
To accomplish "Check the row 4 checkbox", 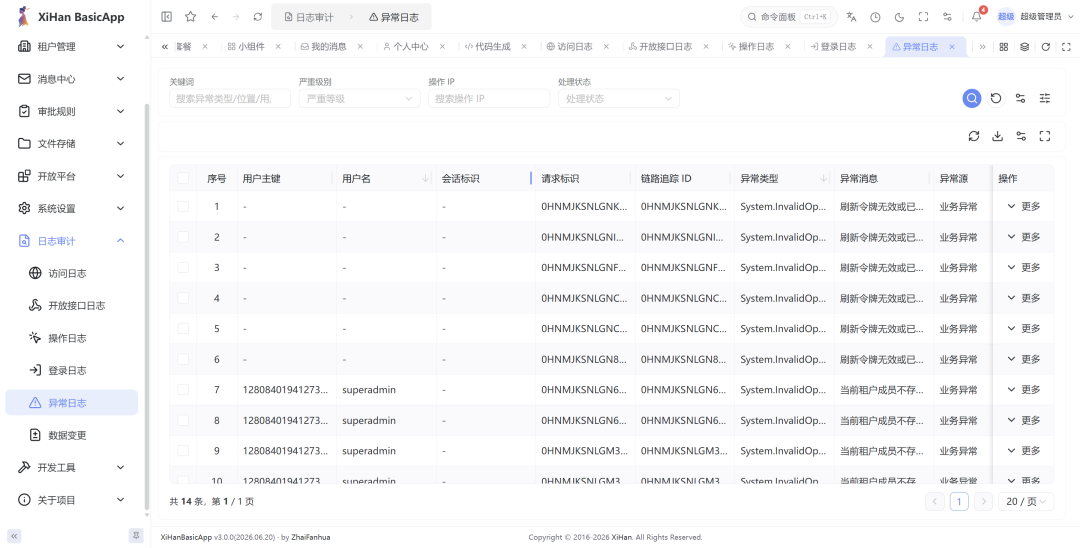I will click(183, 298).
